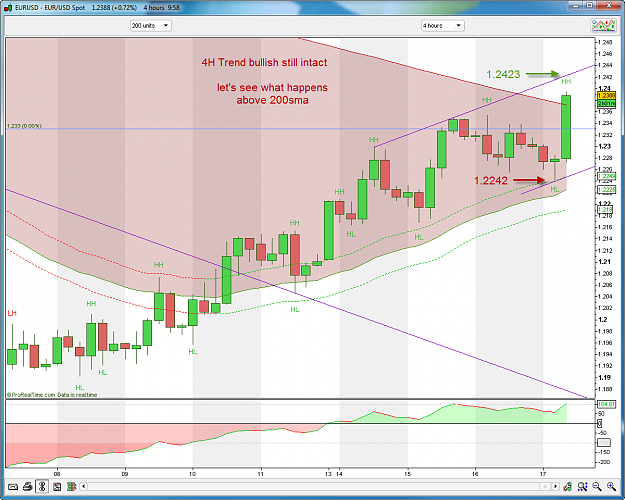Screen dimensions: 625x500
Task: Minimize the EURUSD chart window
Action: [x=574, y=6]
